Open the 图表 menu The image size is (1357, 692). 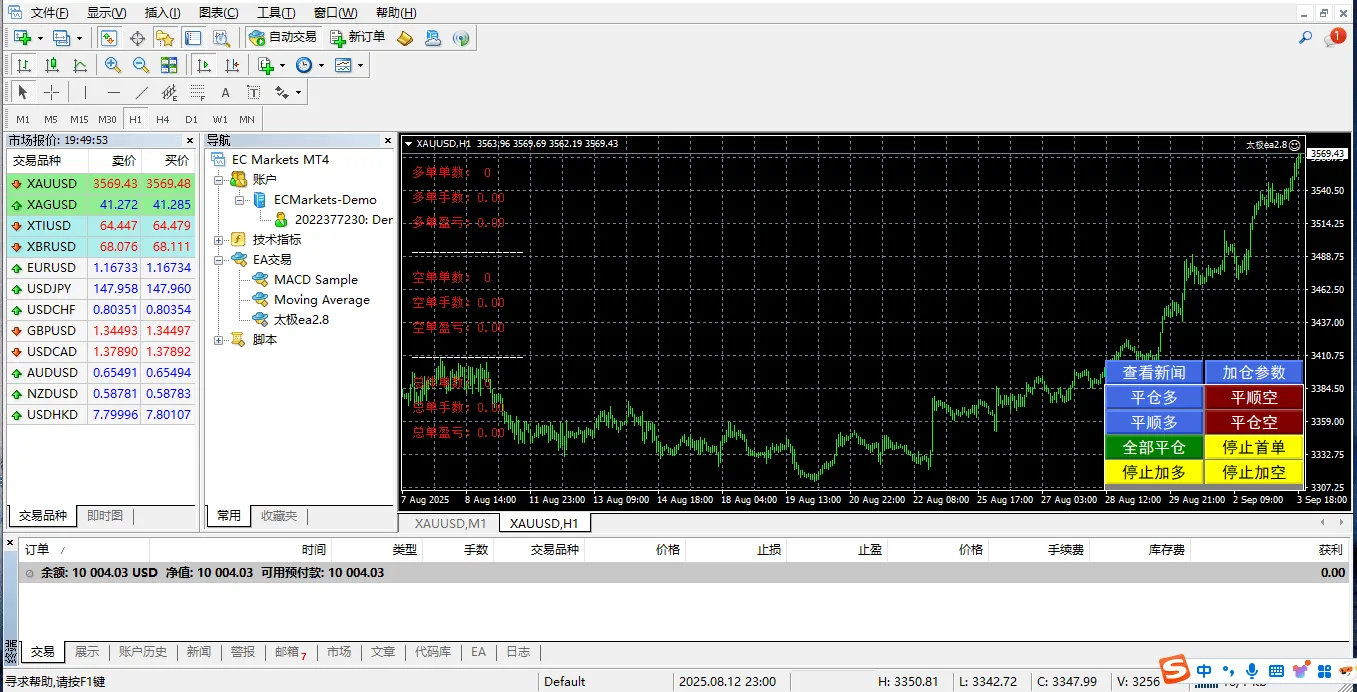tap(218, 13)
